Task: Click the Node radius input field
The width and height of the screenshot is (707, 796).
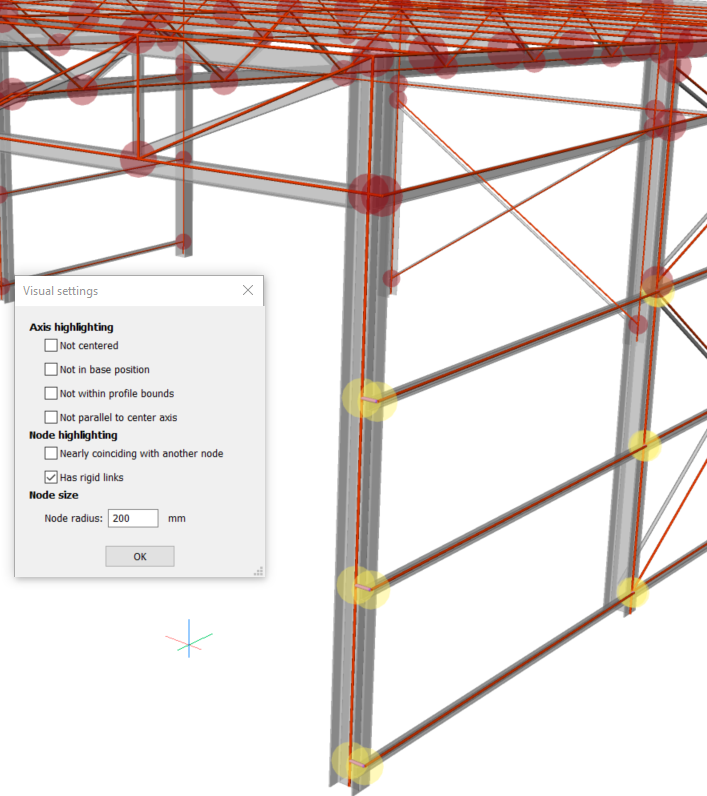Action: coord(133,518)
